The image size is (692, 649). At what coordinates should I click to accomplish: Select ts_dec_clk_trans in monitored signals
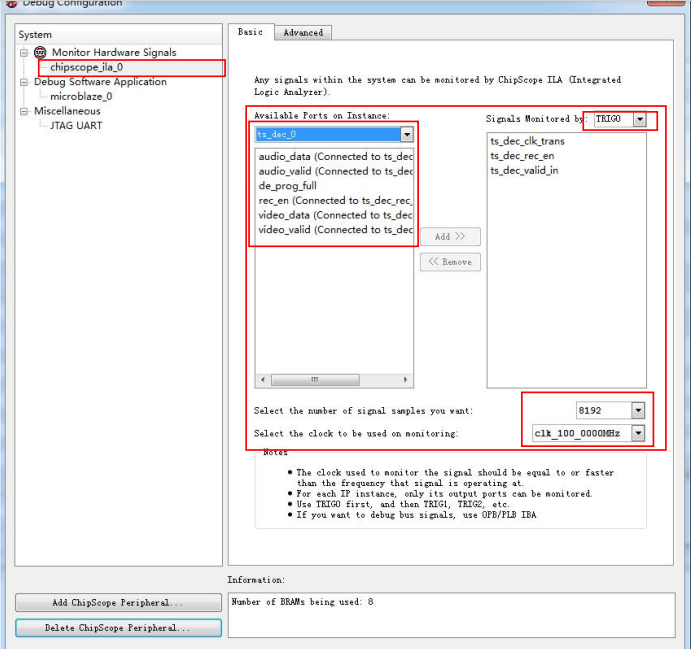point(527,142)
